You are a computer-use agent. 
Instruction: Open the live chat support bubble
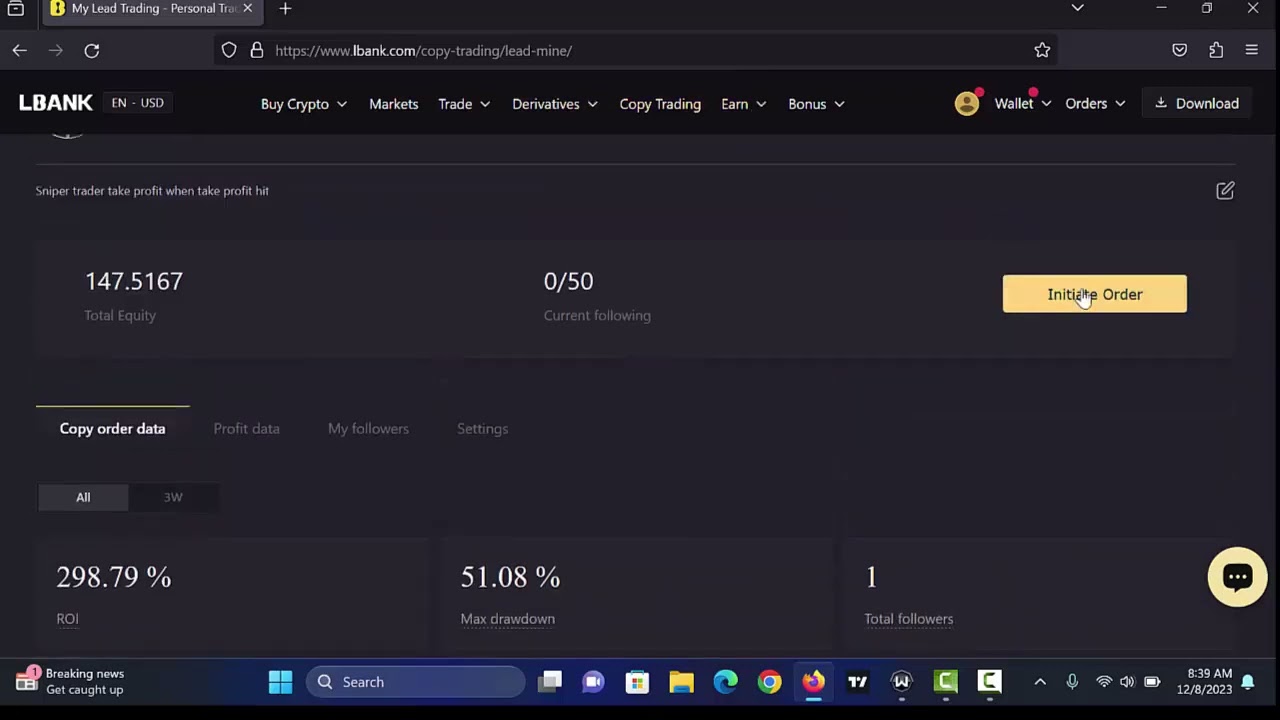coord(1237,576)
